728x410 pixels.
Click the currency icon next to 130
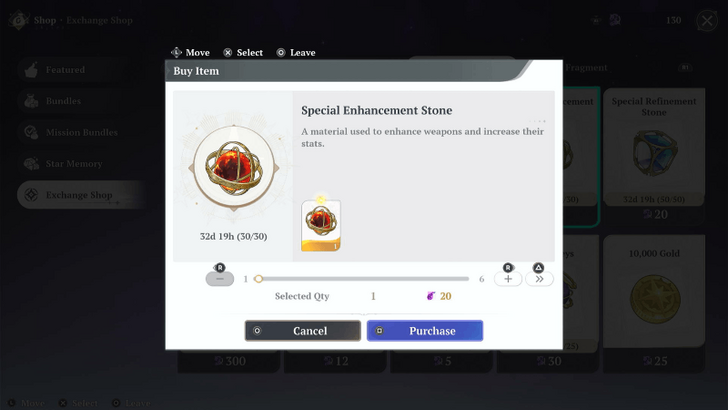[x=615, y=20]
